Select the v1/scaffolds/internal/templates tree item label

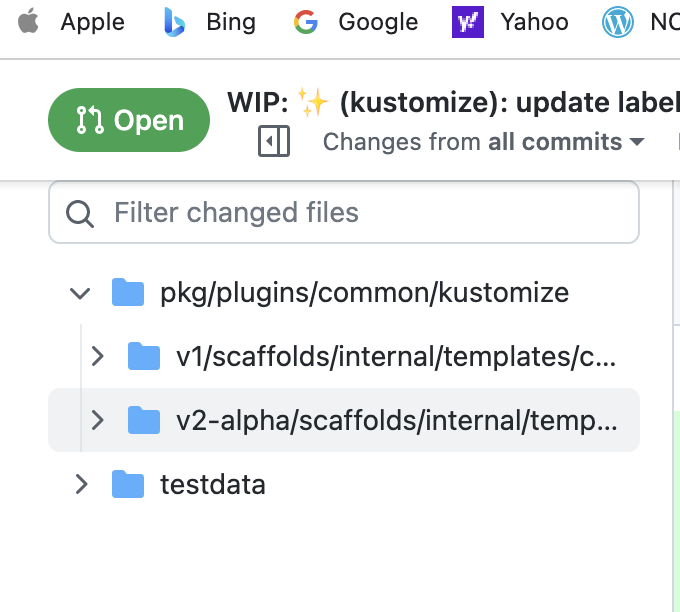396,356
